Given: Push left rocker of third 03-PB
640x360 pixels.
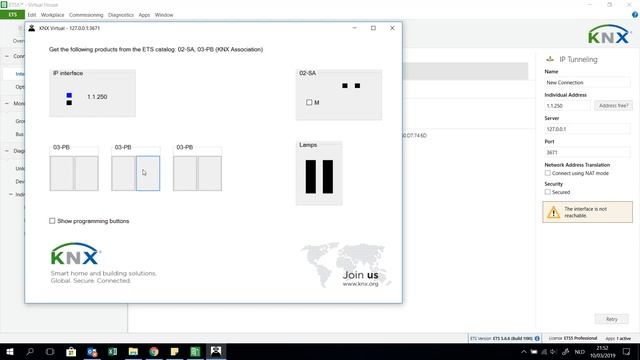Looking at the screenshot, I should coord(185,173).
